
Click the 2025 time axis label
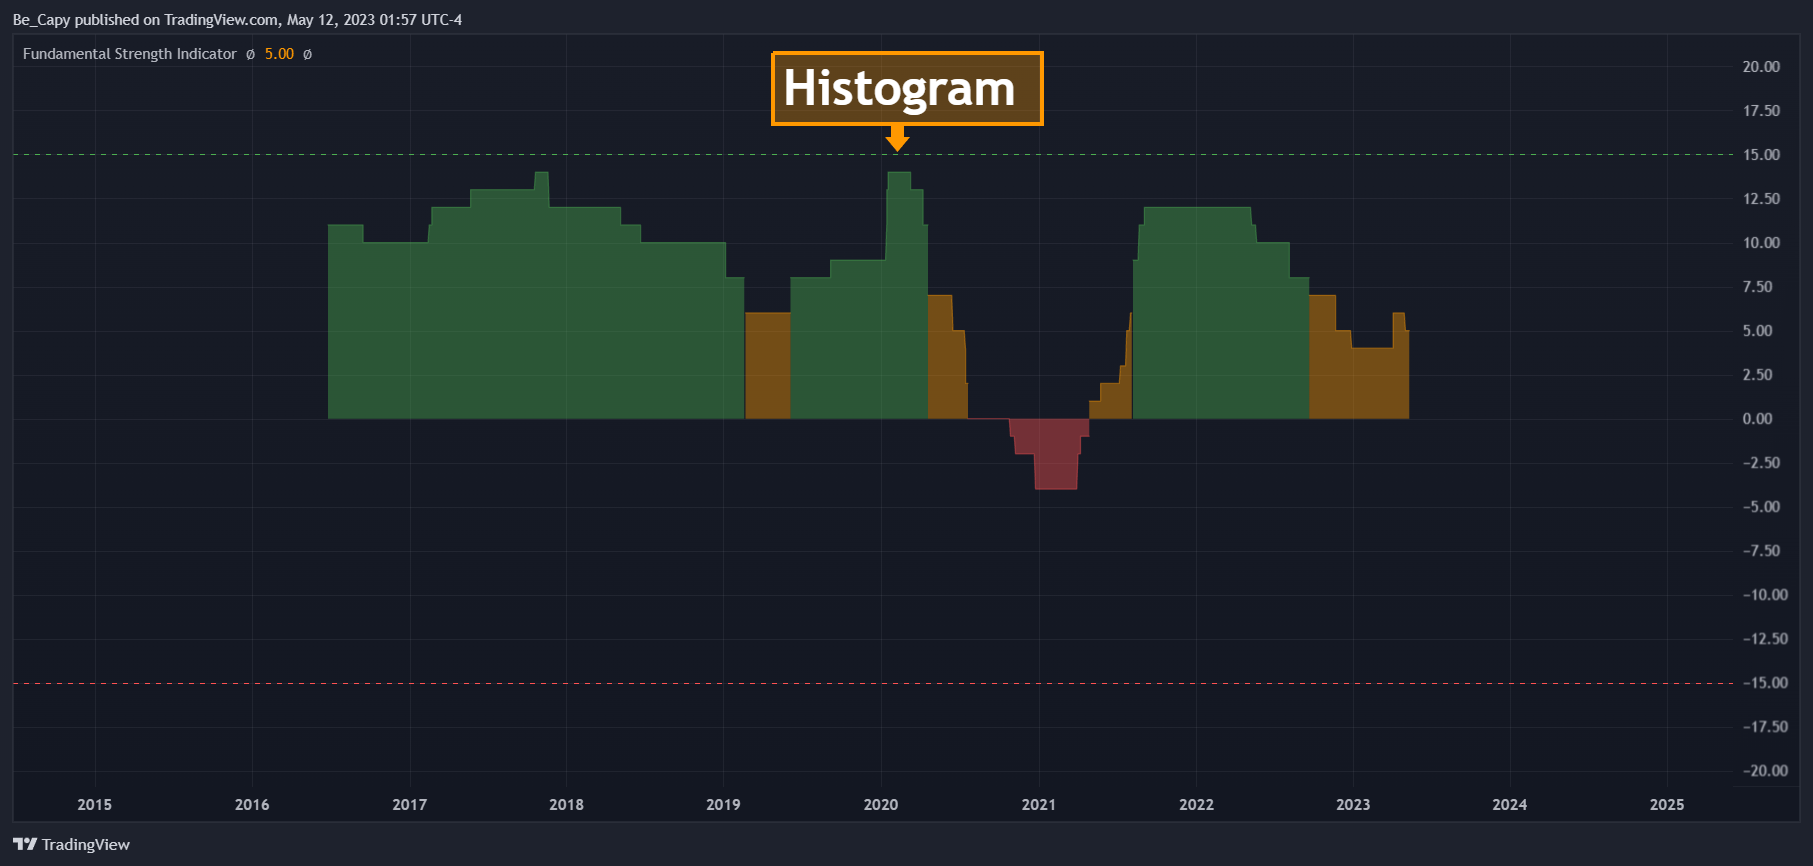click(1667, 805)
